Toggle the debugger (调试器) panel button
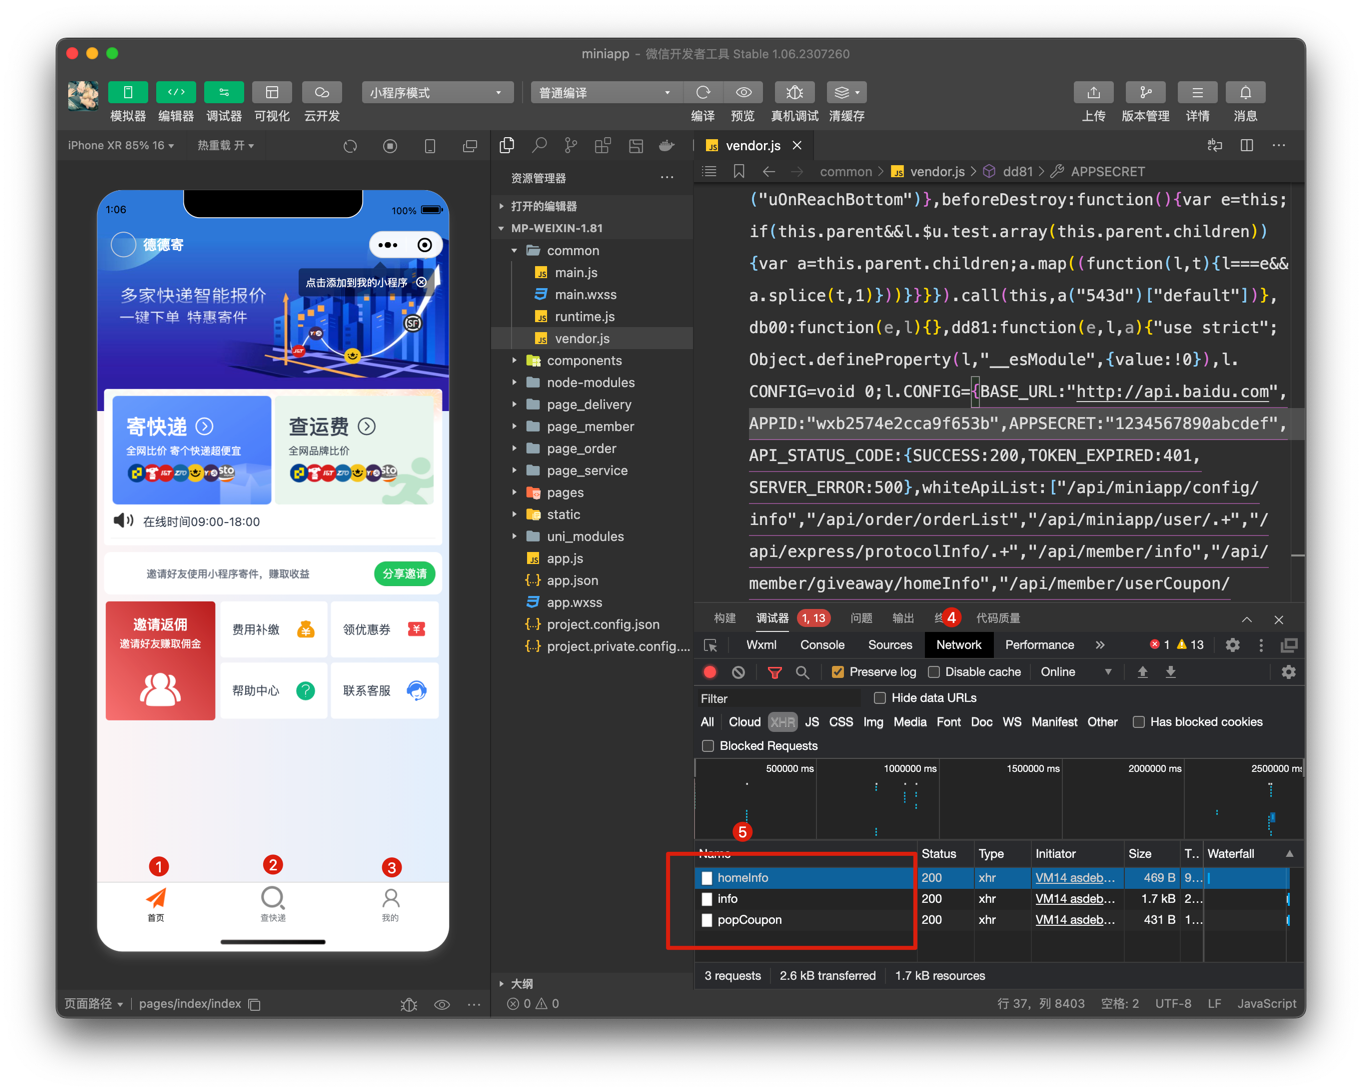This screenshot has height=1092, width=1362. pos(224,92)
